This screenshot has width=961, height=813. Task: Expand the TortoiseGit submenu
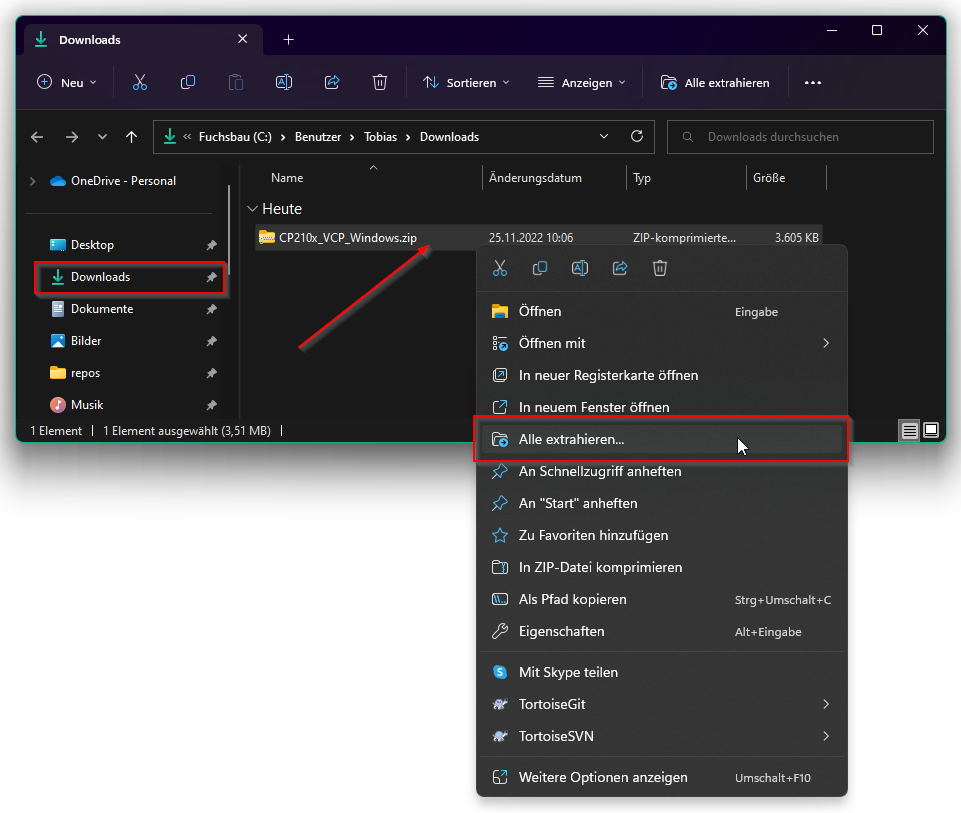pos(826,704)
